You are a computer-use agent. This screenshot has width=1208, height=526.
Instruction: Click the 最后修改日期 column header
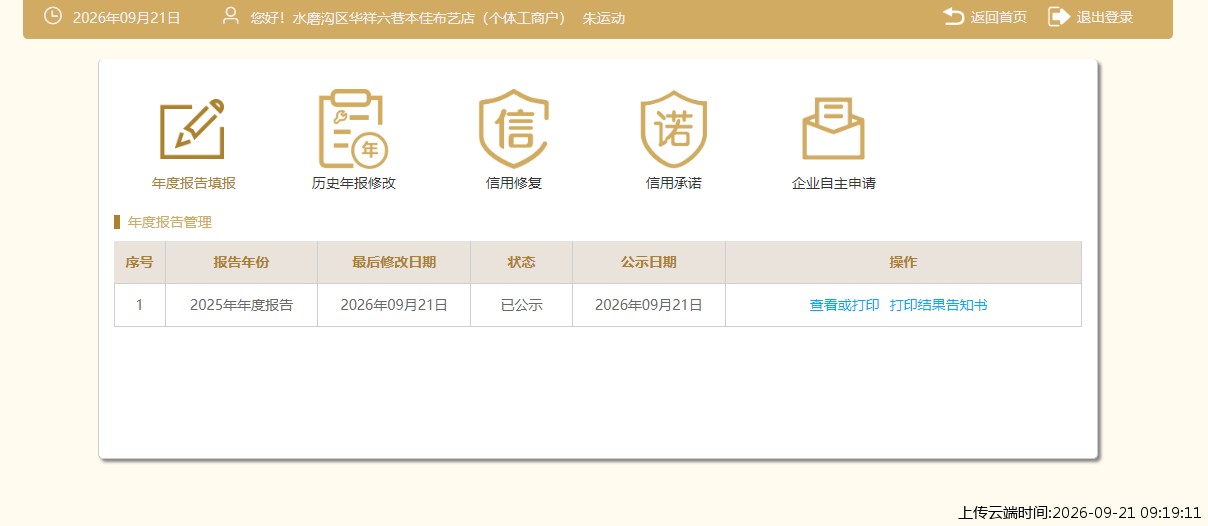pos(394,262)
